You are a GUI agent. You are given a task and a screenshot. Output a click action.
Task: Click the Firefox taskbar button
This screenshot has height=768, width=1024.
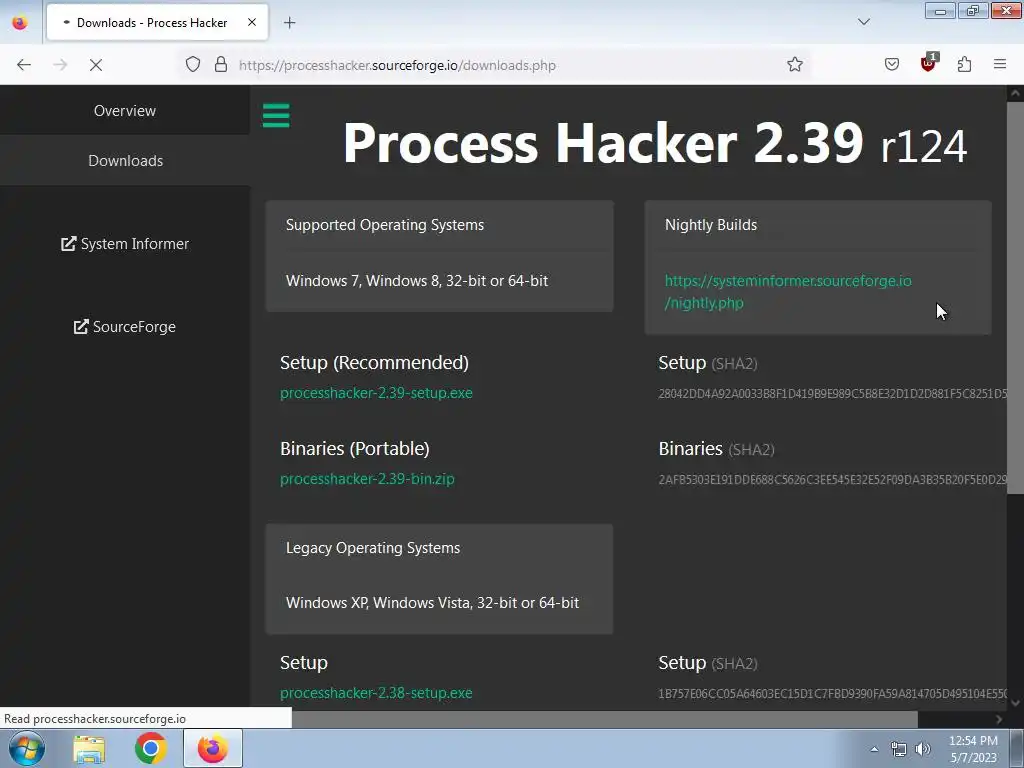tap(213, 748)
